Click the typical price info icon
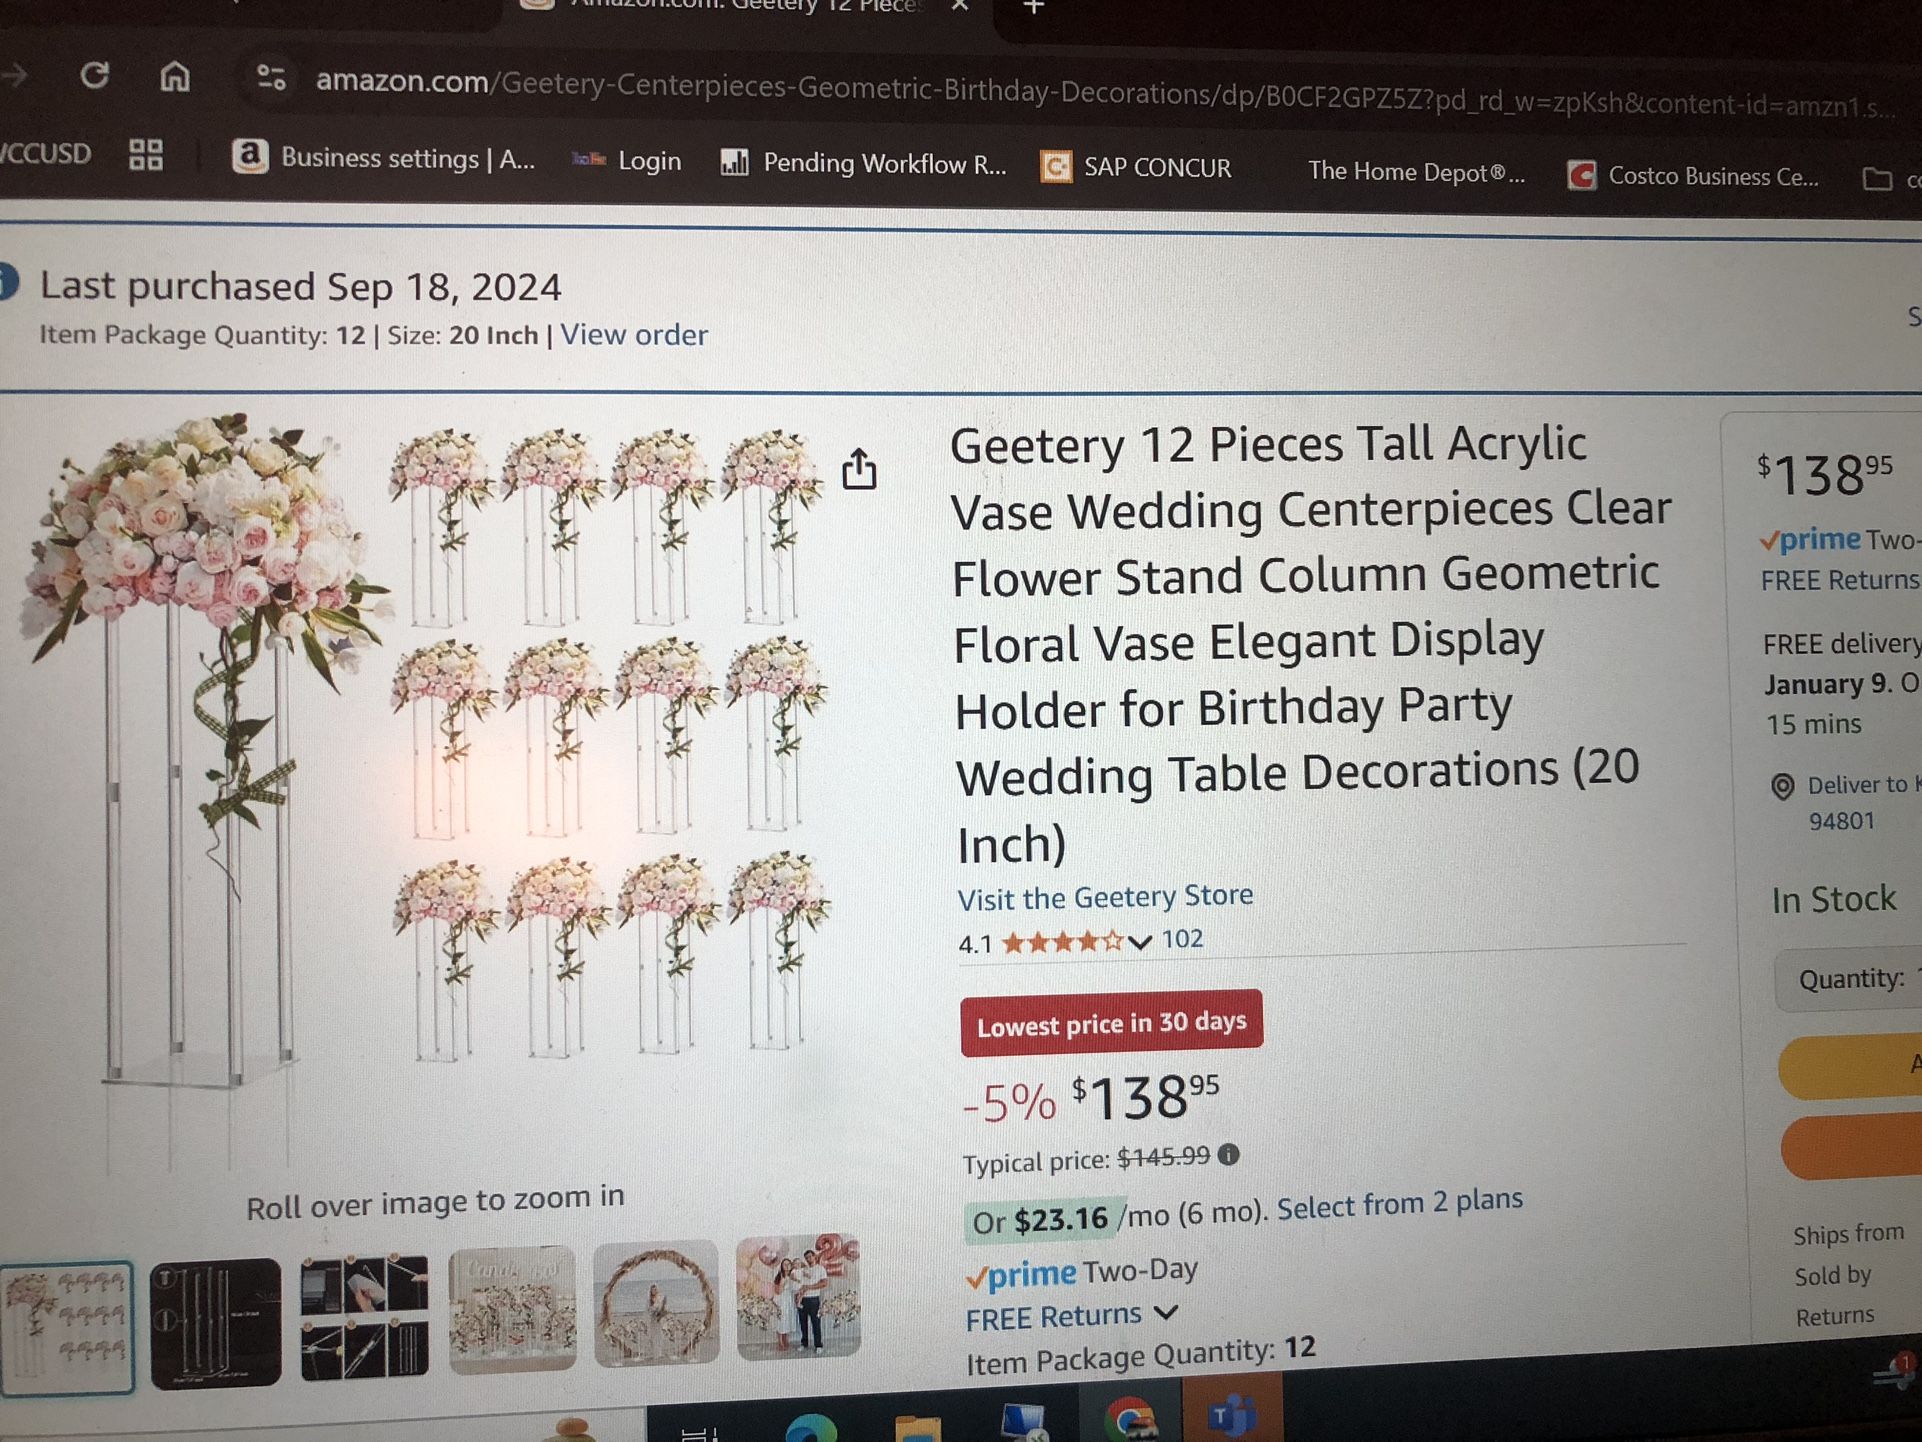1922x1442 pixels. [x=1229, y=1155]
